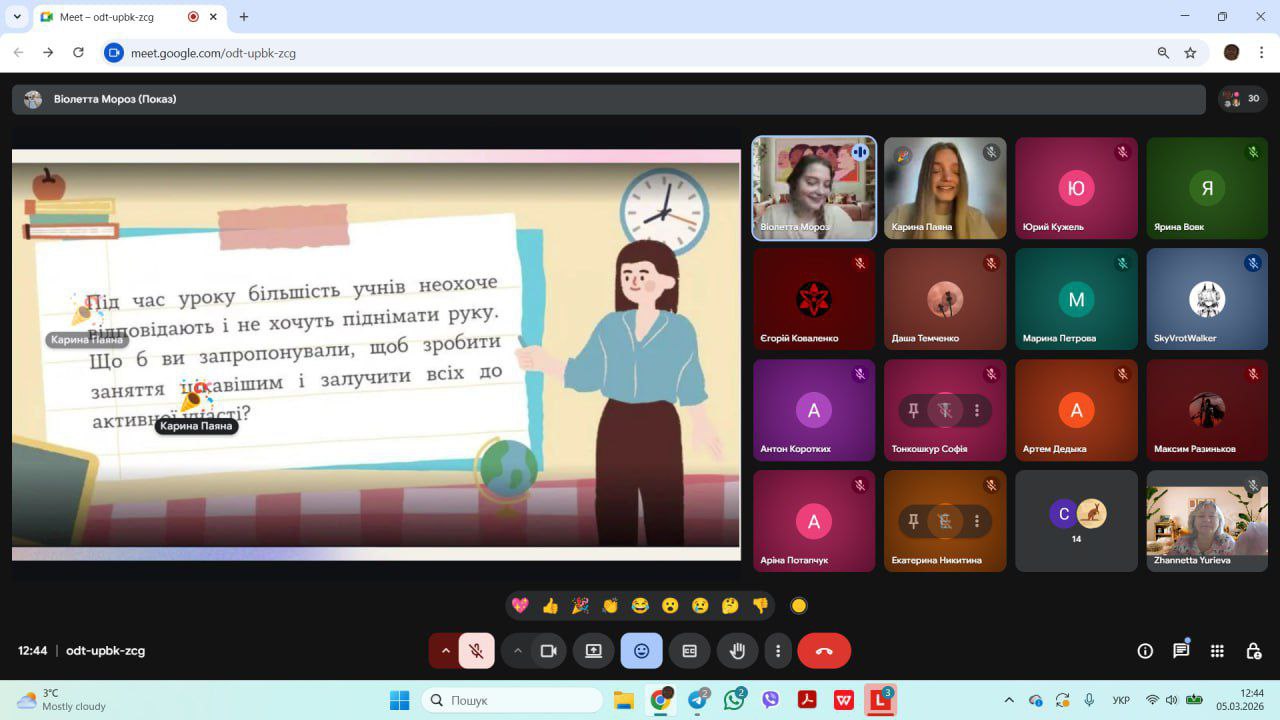Select the Meet browser tab
Viewport: 1280px width, 720px height.
pos(110,17)
